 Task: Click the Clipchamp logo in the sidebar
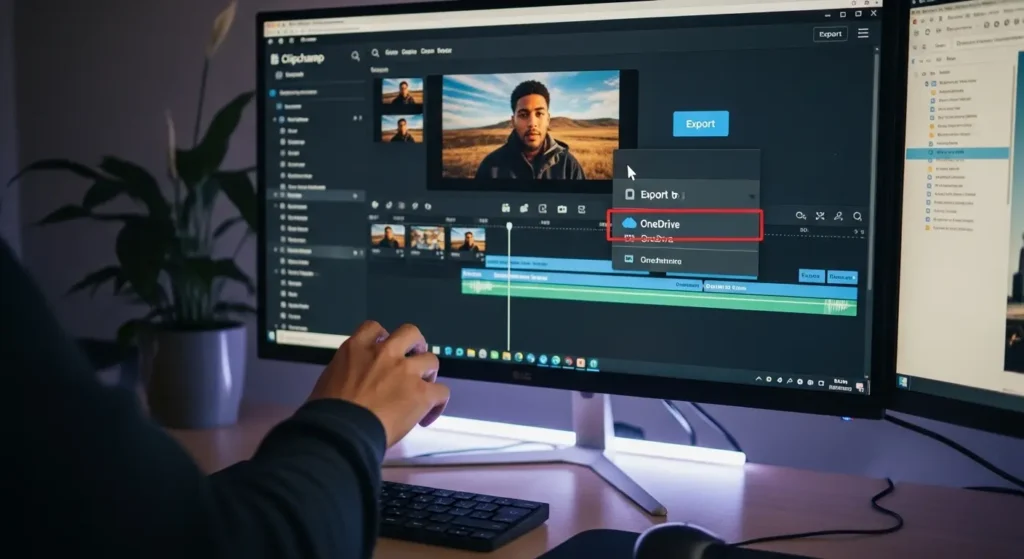click(298, 59)
